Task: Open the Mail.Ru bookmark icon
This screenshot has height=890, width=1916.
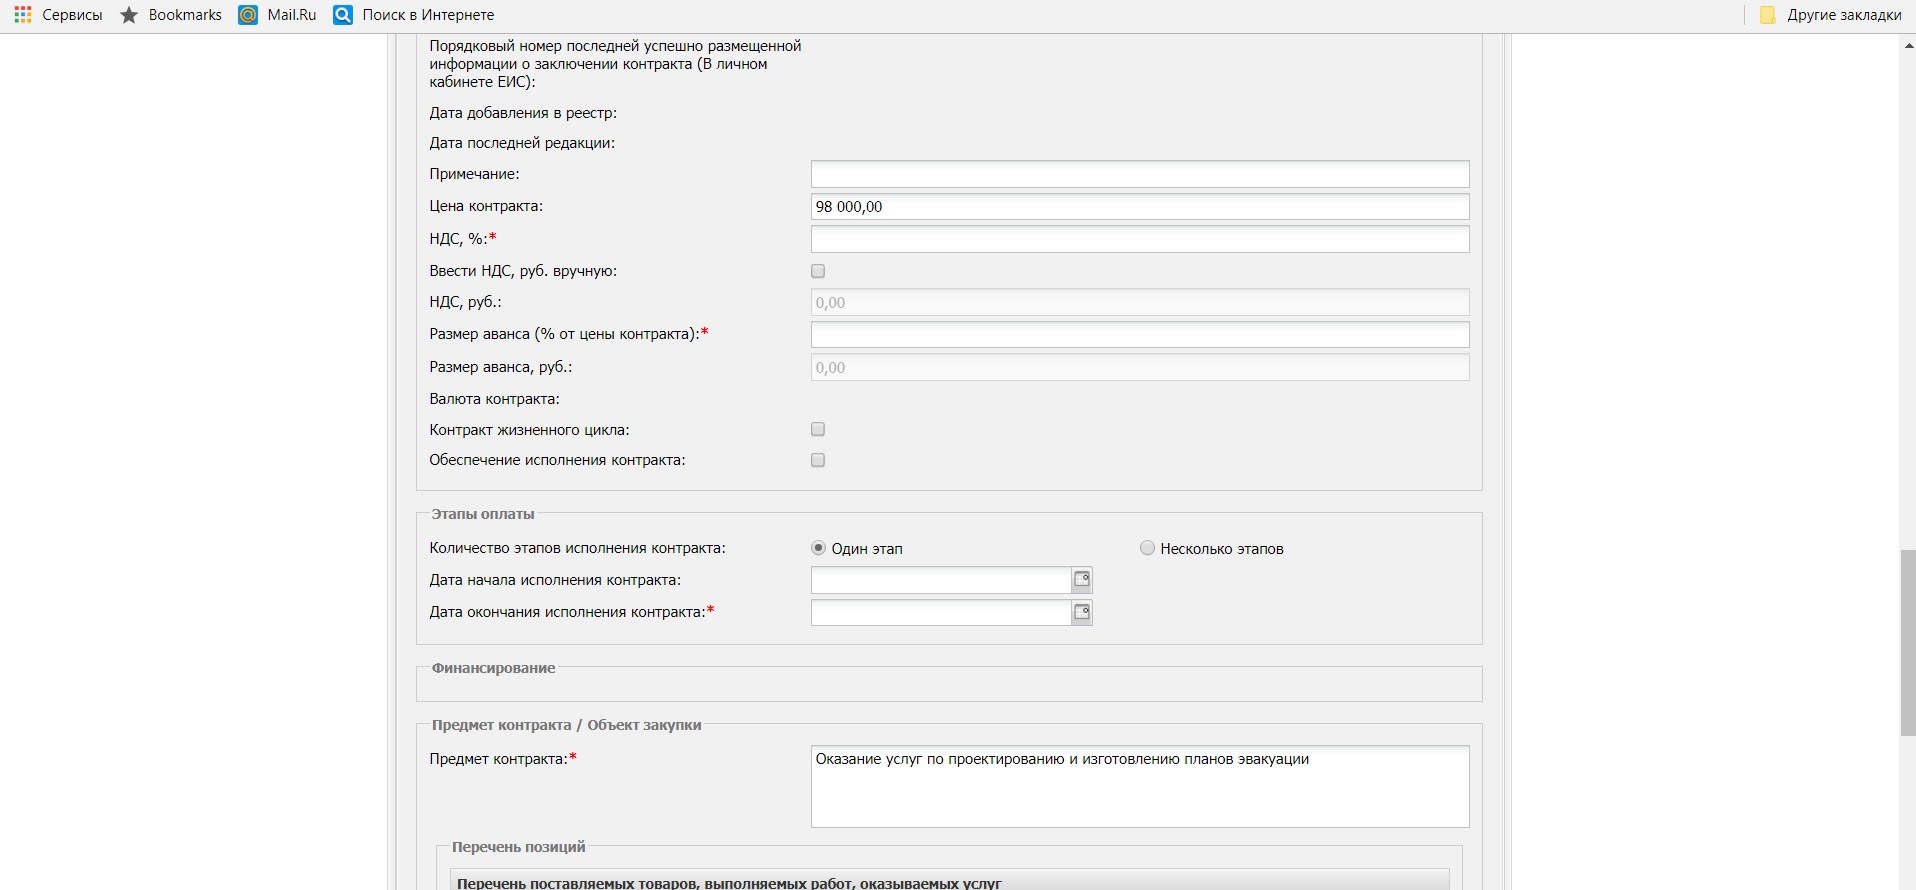Action: click(x=248, y=15)
